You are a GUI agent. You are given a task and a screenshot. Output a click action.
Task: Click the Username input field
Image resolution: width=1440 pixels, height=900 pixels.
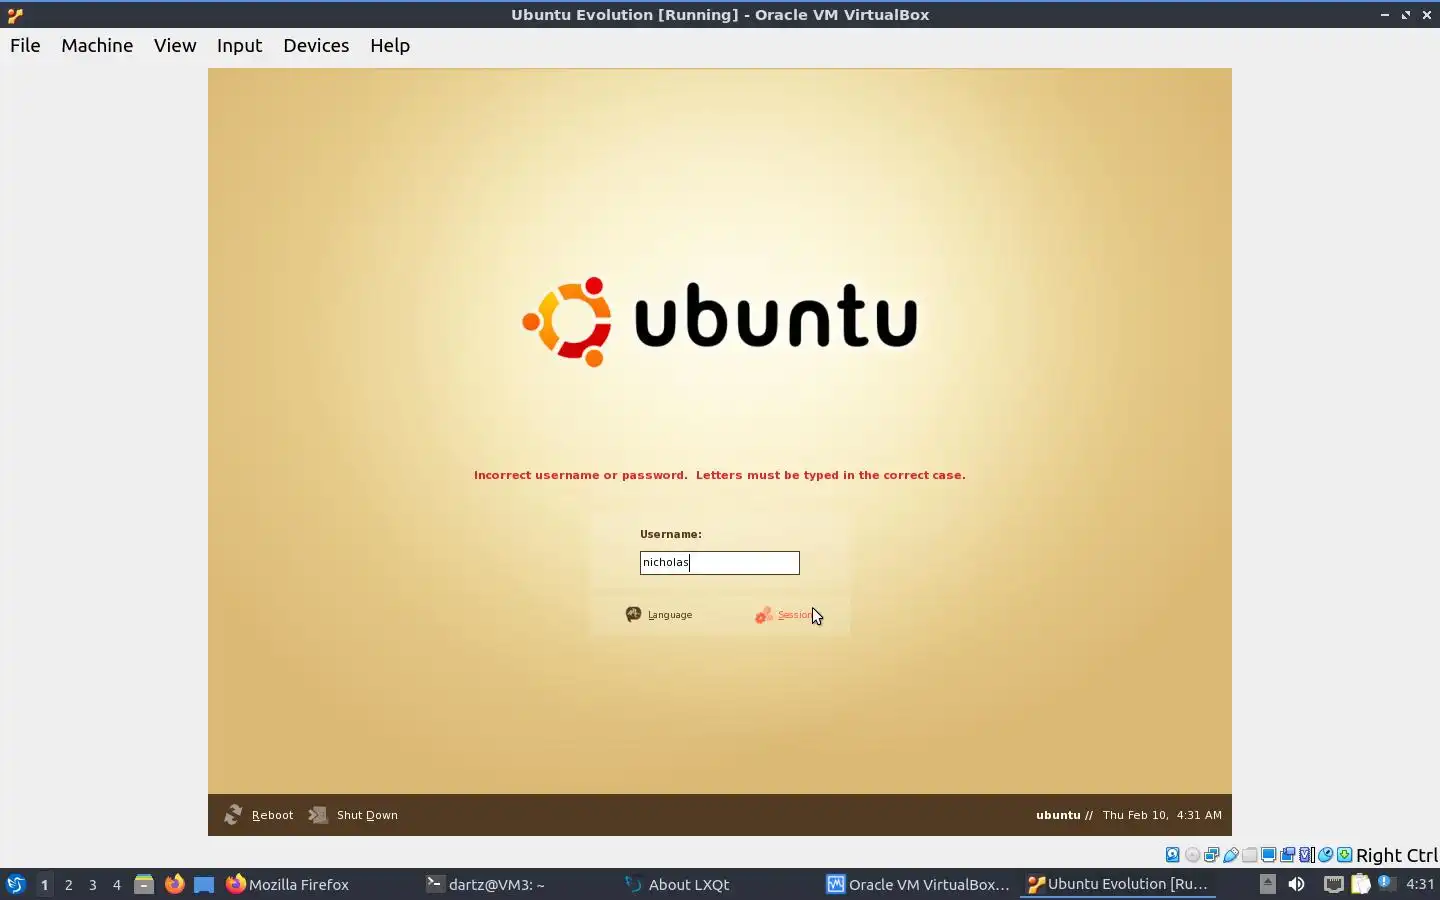click(x=720, y=563)
